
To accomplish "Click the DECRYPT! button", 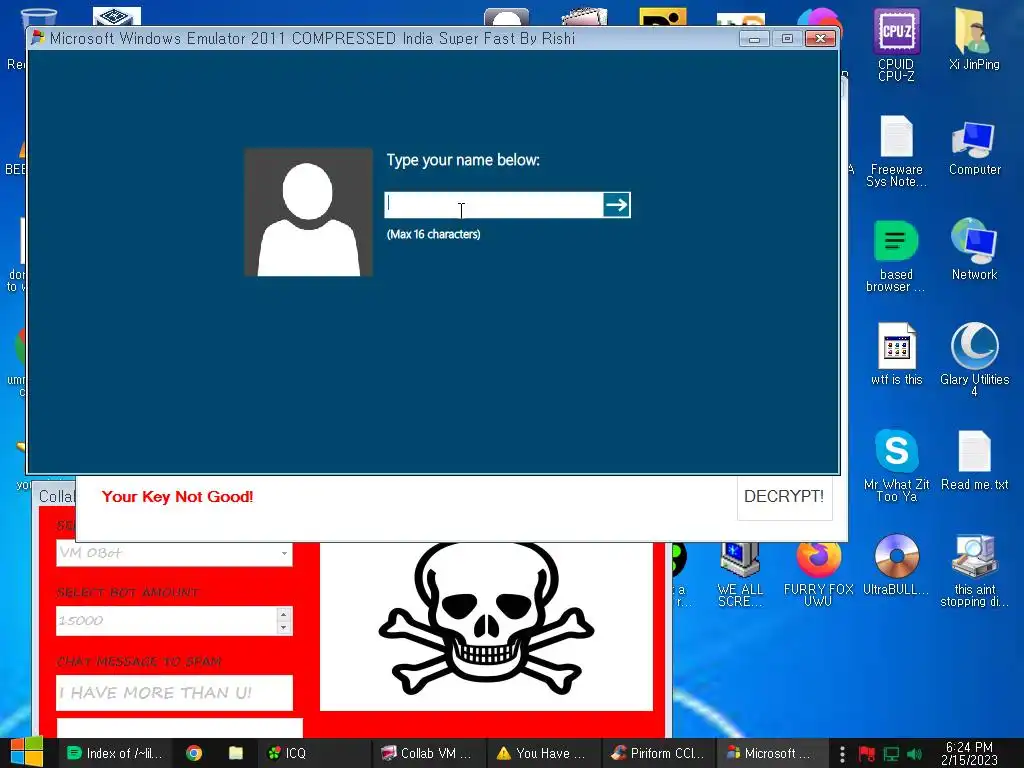I will [x=784, y=497].
